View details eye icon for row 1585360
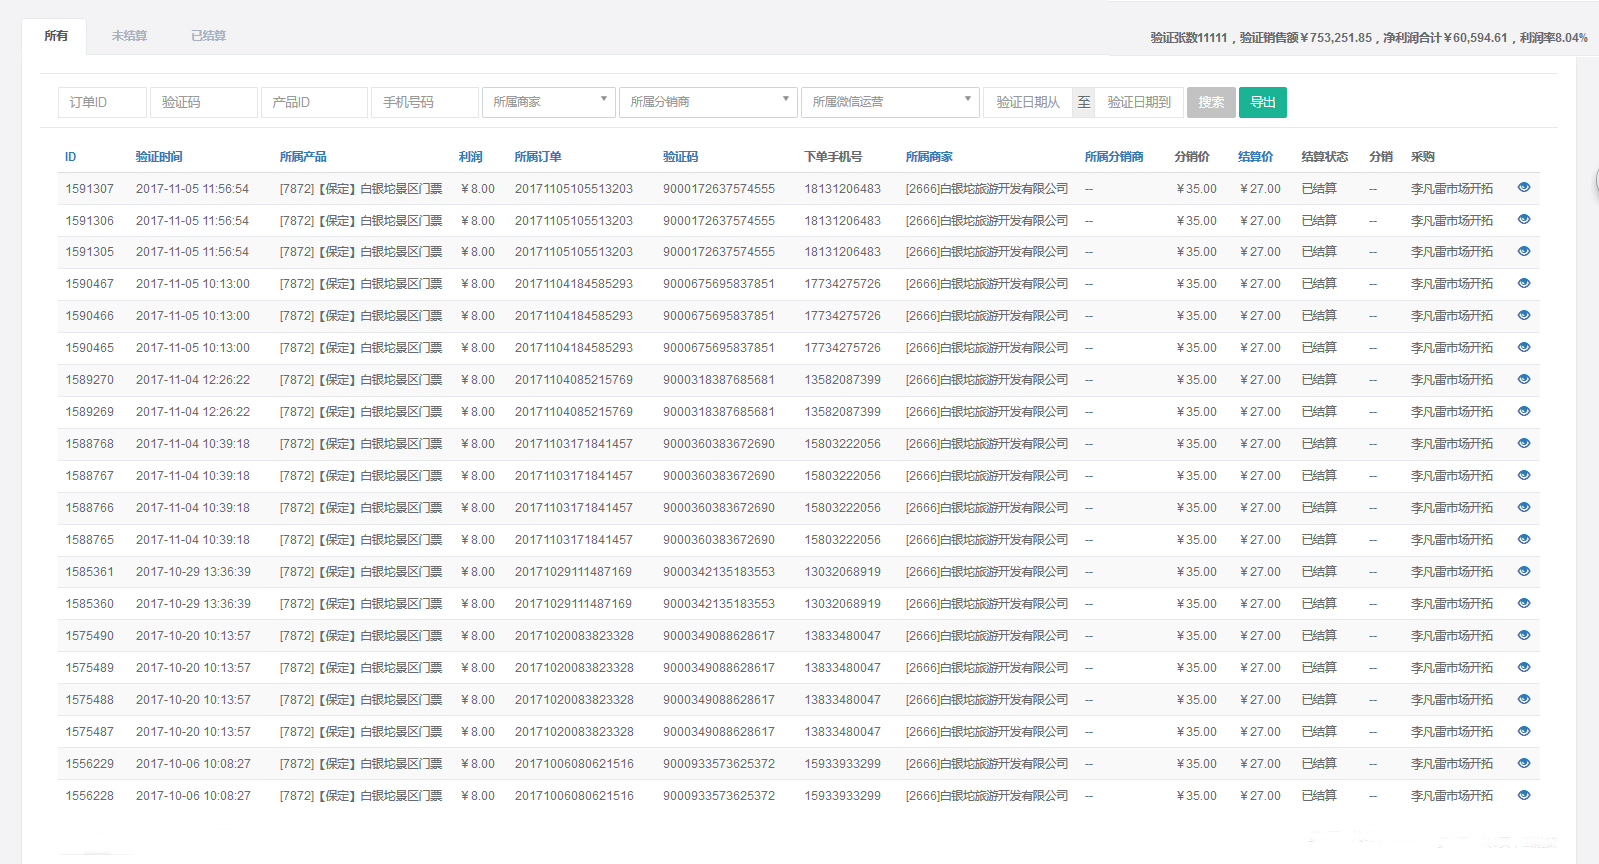Image resolution: width=1599 pixels, height=864 pixels. pos(1524,603)
